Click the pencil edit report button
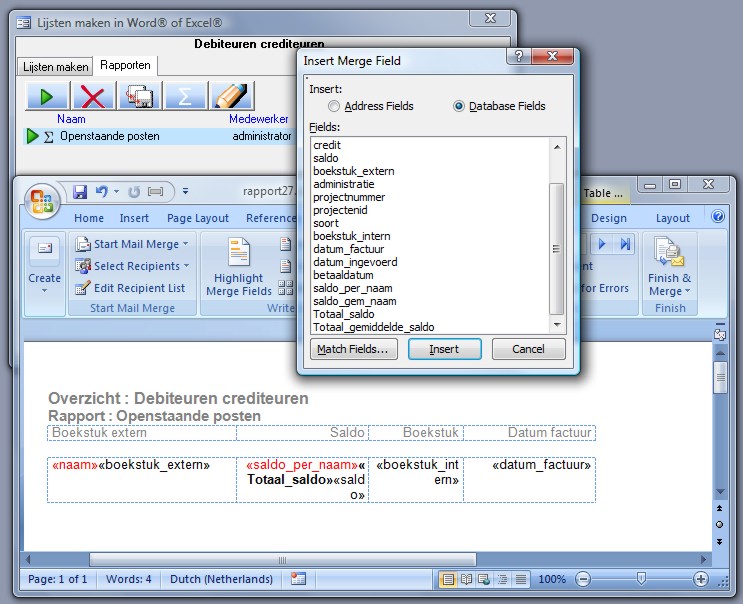 [231, 96]
